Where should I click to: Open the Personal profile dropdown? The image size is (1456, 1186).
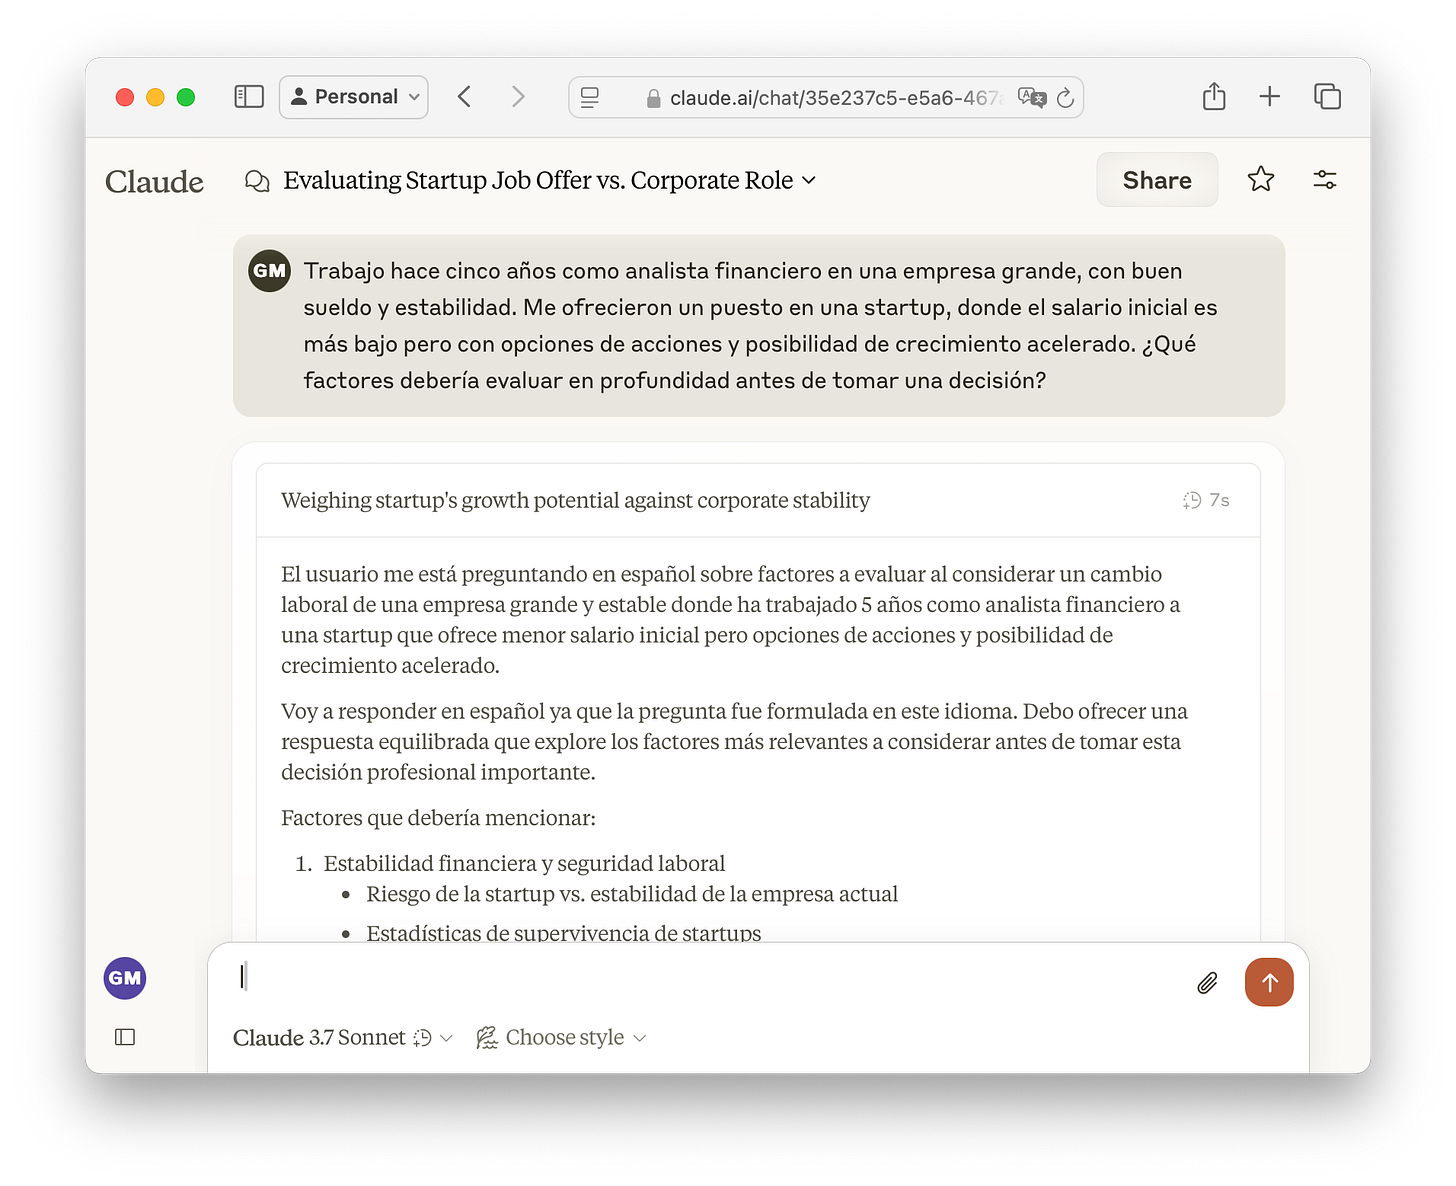[354, 97]
